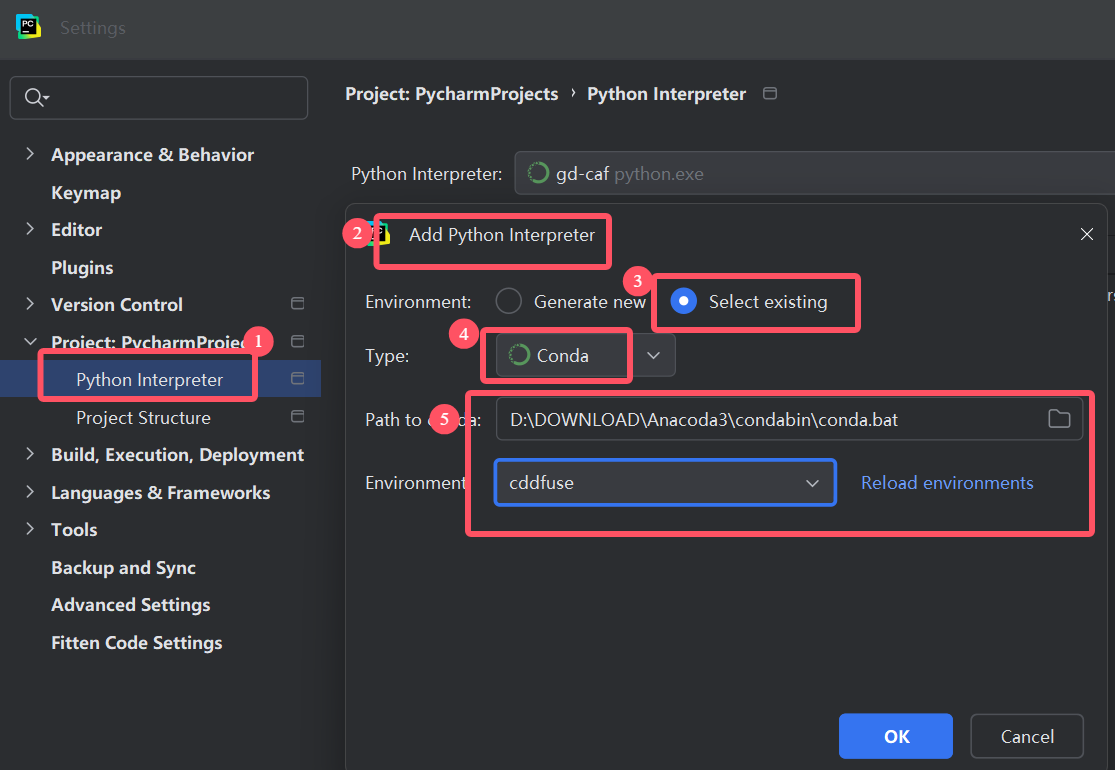Image resolution: width=1115 pixels, height=770 pixels.
Task: Click the Conda icon in Type dropdown
Action: point(519,355)
